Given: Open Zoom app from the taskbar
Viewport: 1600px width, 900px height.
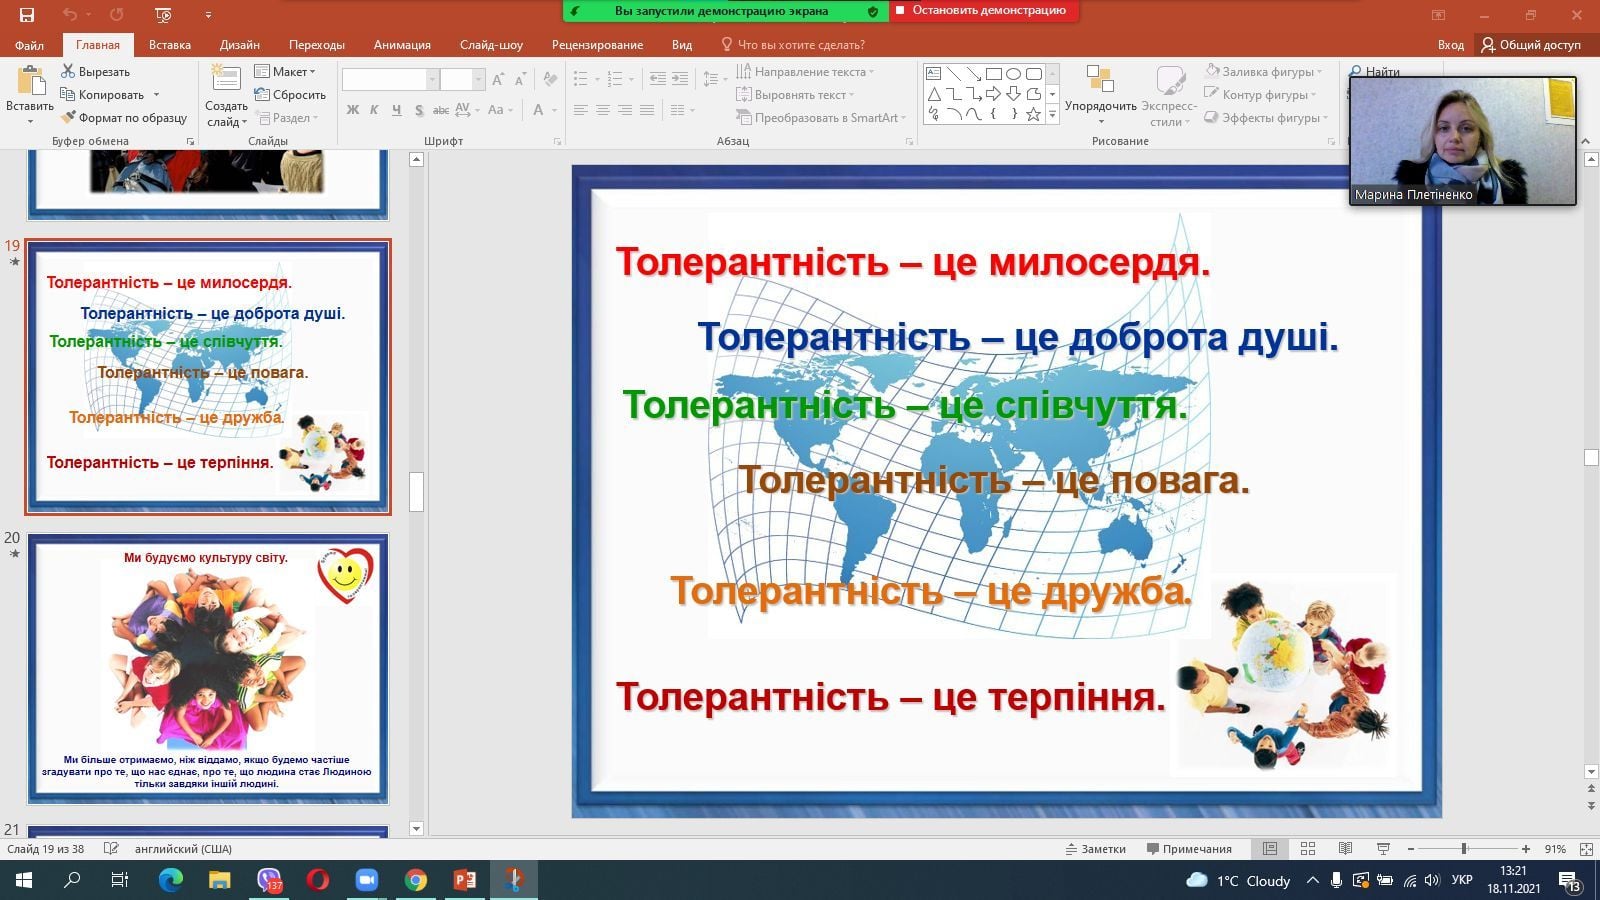Looking at the screenshot, I should [x=367, y=880].
